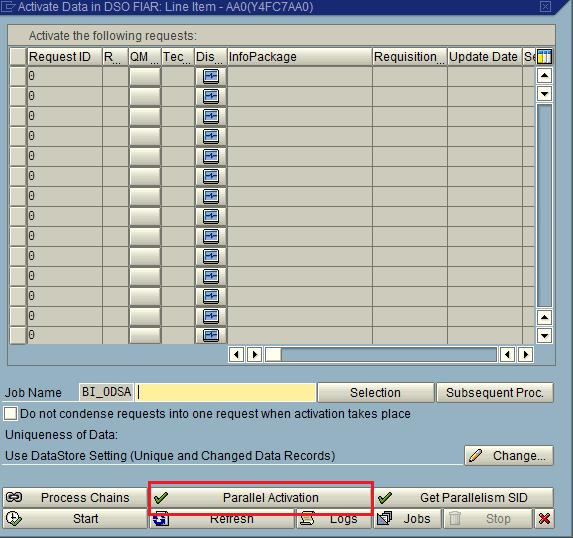Open display icon in eleventh request row
This screenshot has height=538, width=573.
tap(211, 275)
